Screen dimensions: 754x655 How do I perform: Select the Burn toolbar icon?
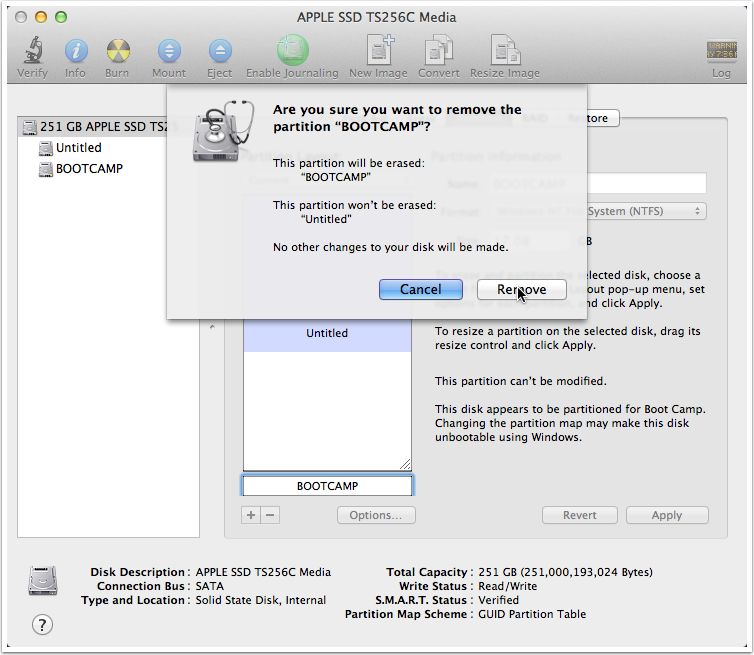click(x=117, y=50)
